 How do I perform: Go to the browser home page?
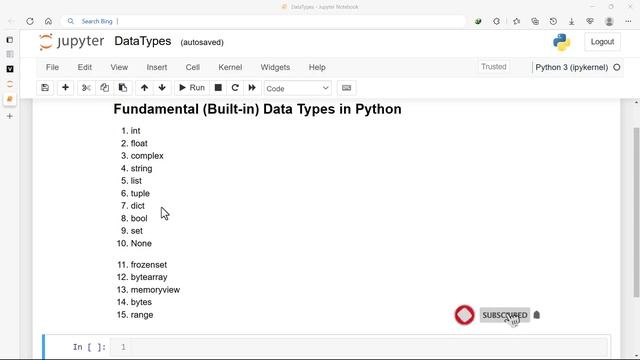click(x=48, y=21)
